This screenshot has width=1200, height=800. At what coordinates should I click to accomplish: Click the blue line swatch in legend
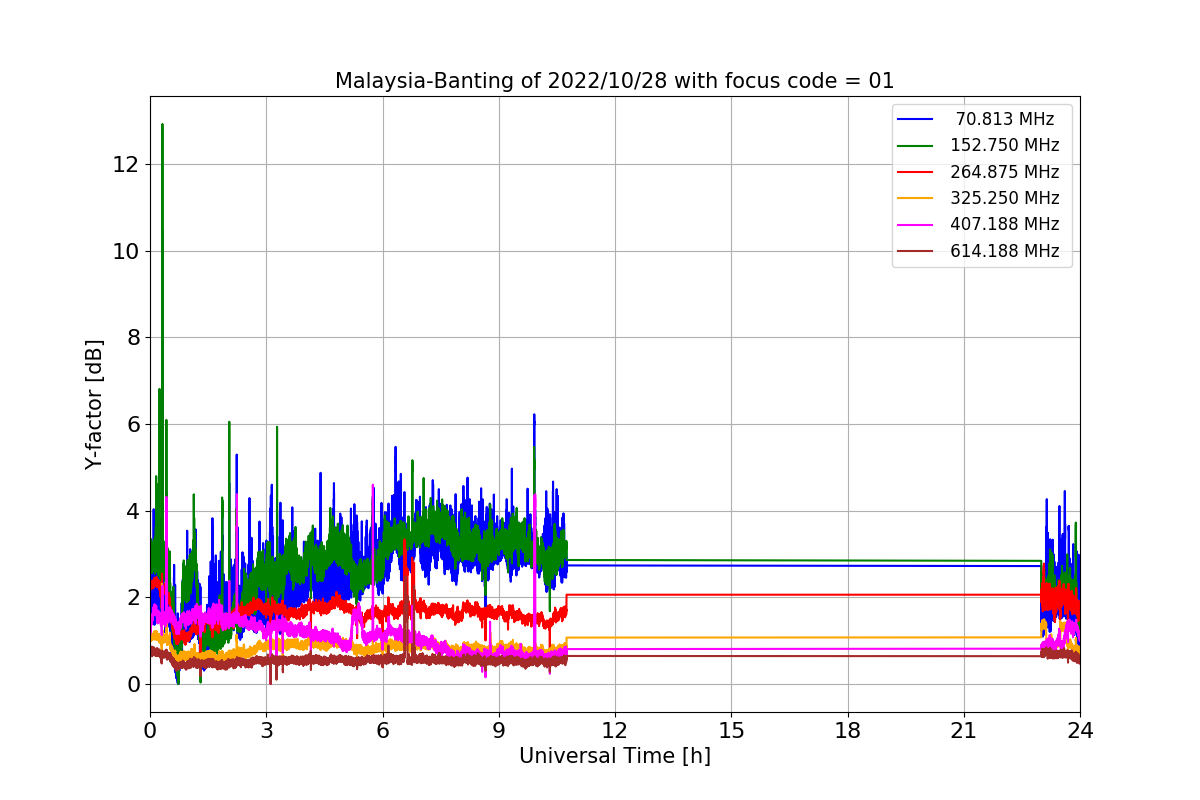[x=915, y=119]
